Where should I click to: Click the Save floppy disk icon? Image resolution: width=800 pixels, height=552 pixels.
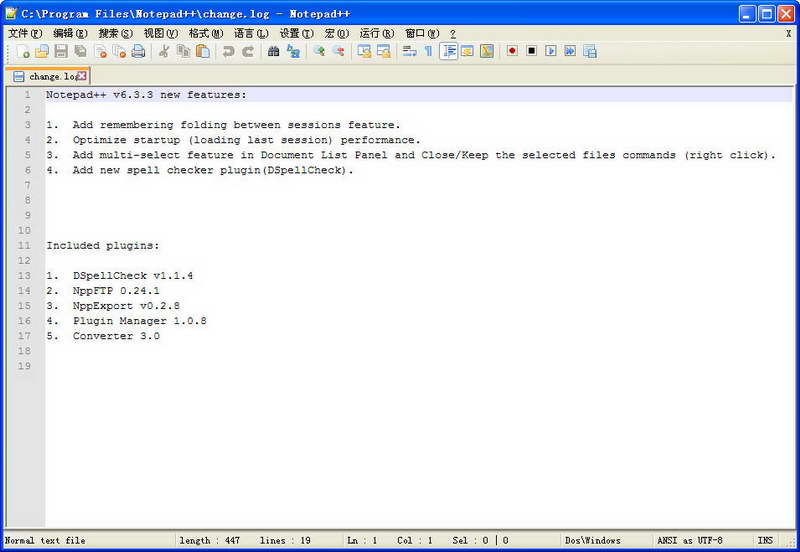point(61,52)
